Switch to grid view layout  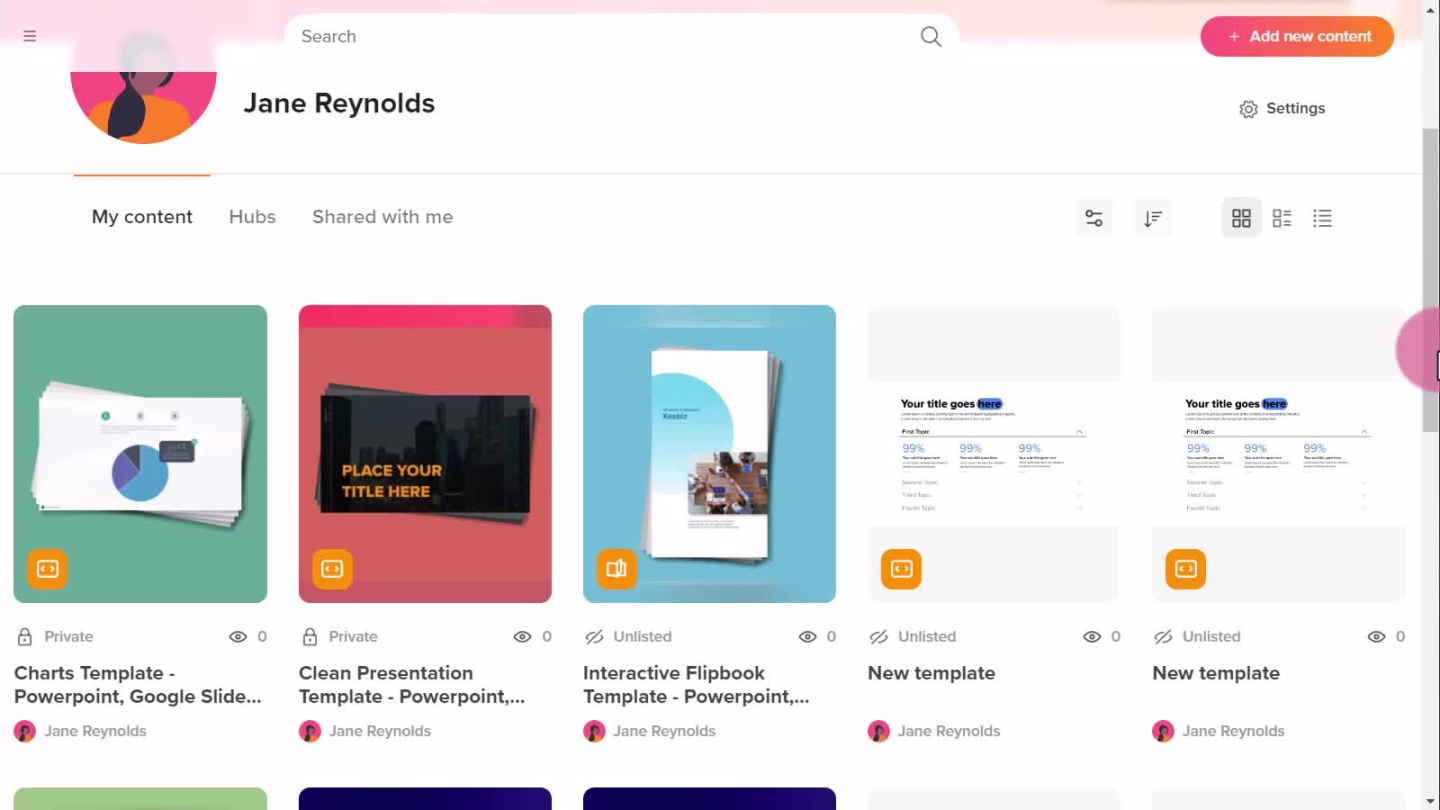point(1241,218)
